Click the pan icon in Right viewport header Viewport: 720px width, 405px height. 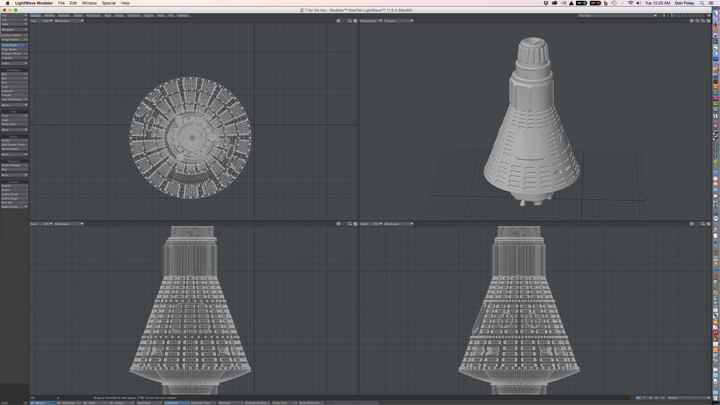692,224
